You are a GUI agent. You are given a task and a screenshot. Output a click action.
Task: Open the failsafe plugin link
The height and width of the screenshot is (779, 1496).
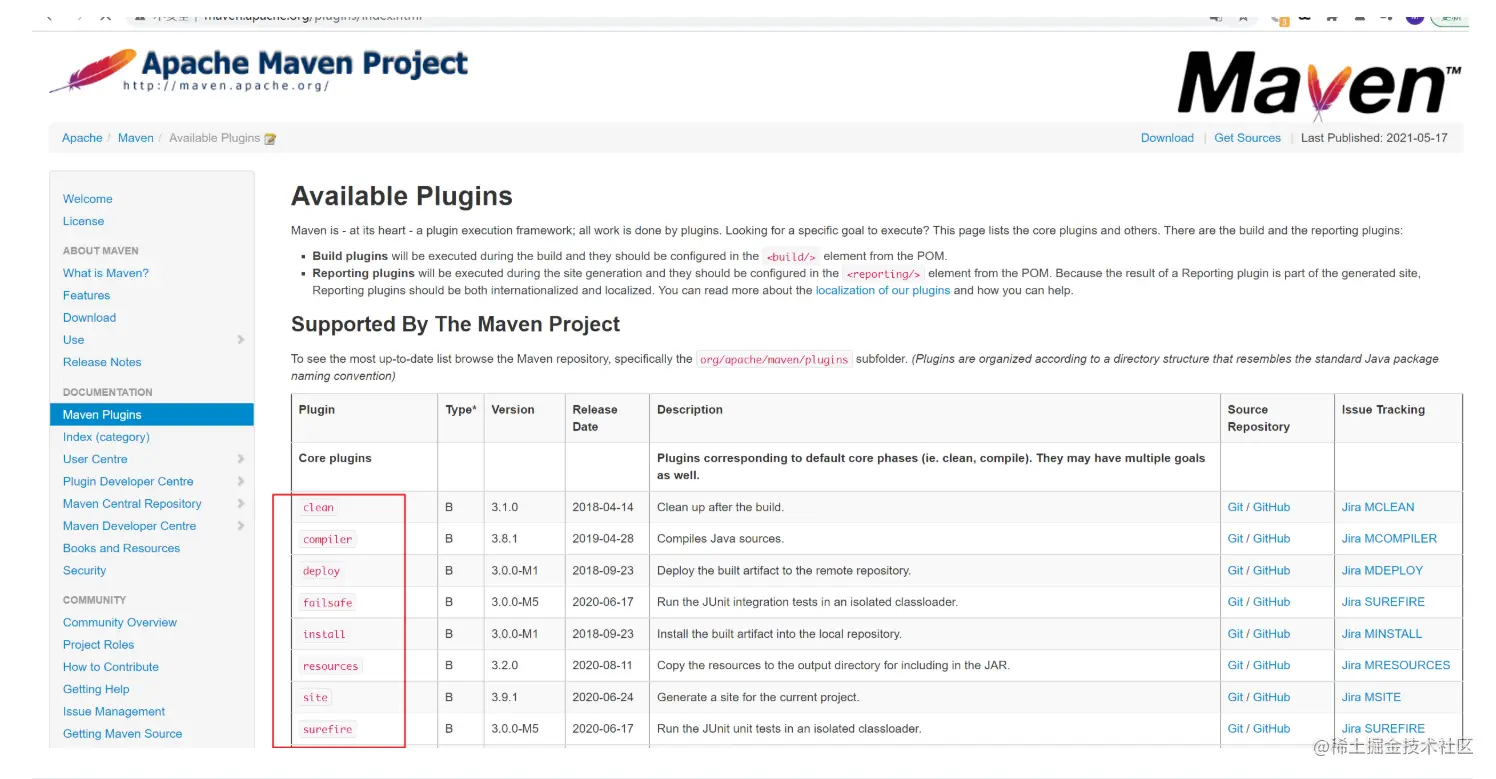(328, 603)
